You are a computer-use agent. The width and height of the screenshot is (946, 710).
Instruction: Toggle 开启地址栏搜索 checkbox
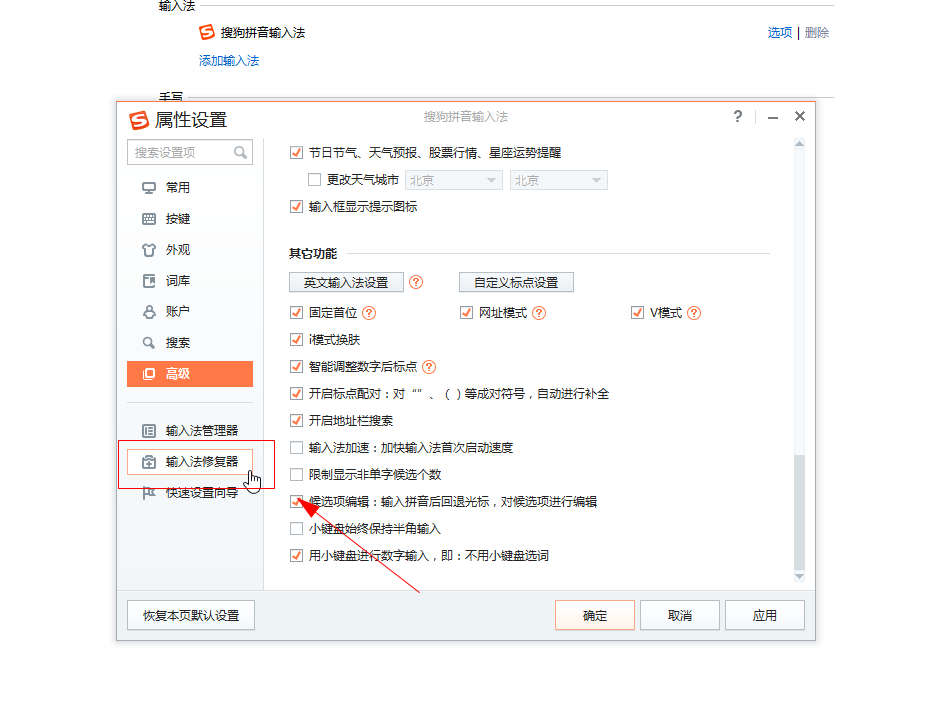click(x=296, y=420)
